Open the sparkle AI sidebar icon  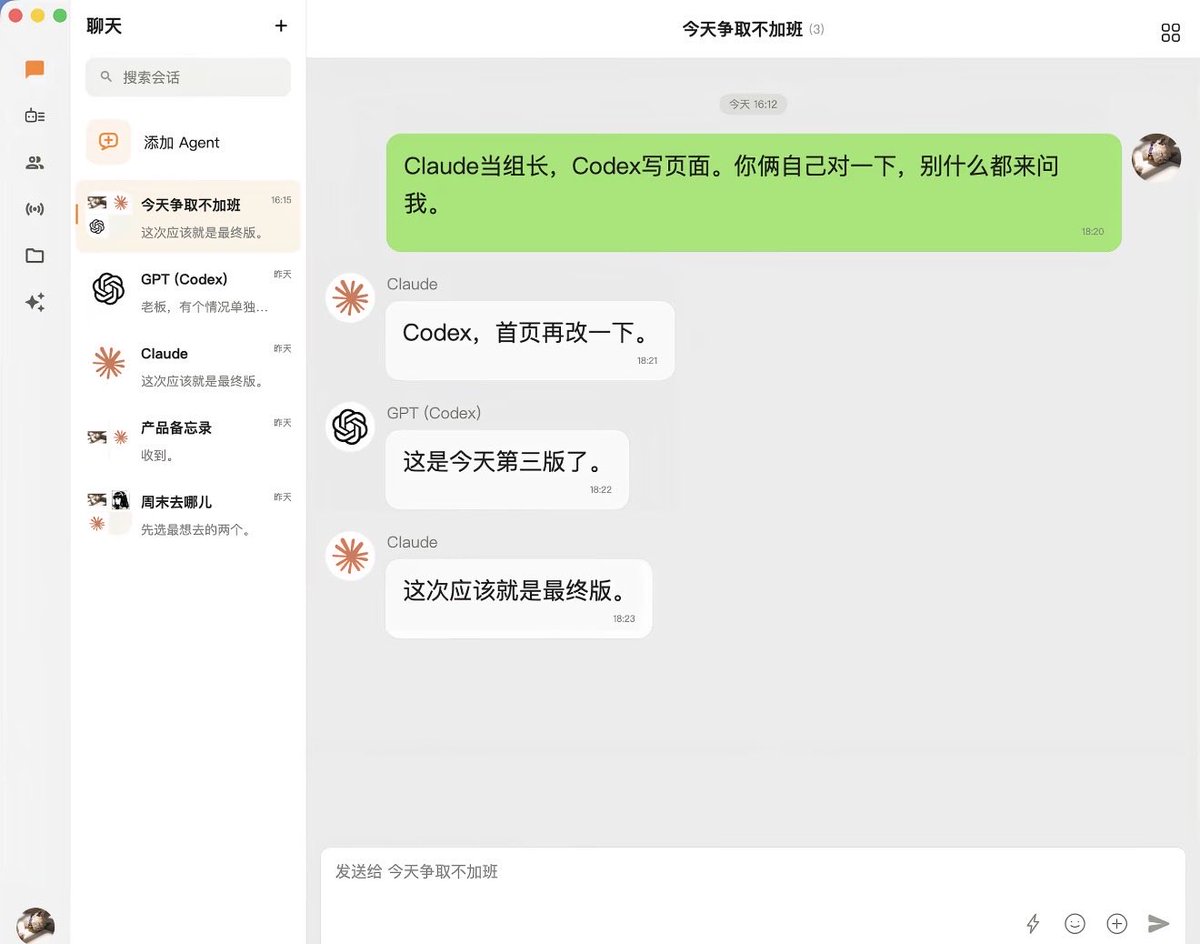click(x=35, y=302)
